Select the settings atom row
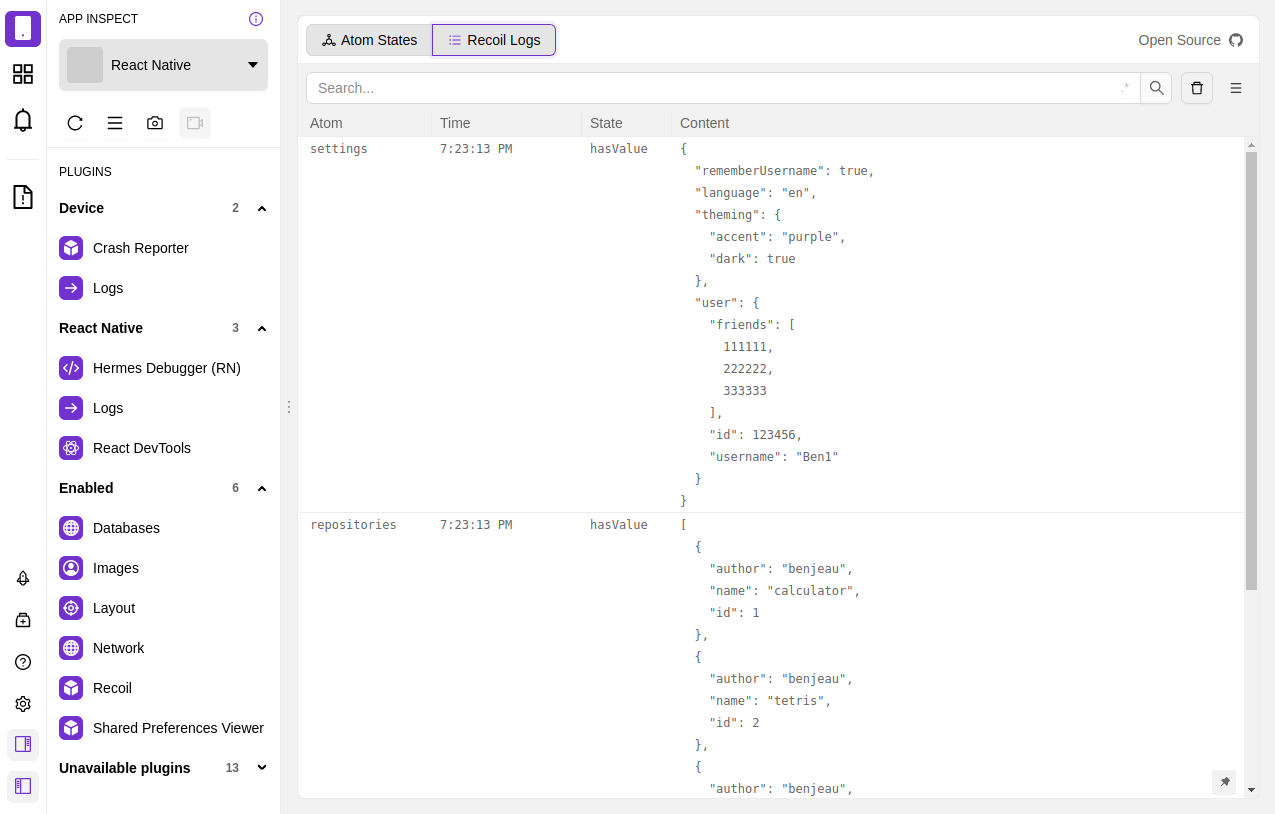This screenshot has height=814, width=1275. [771, 325]
